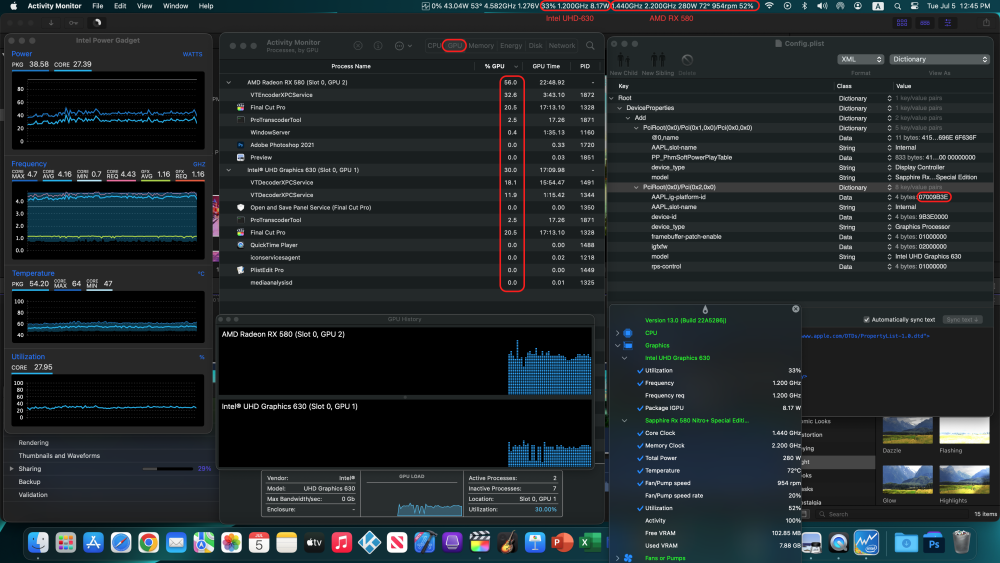1000x563 pixels.
Task: Click the Wi-Fi icon in menu bar
Action: pos(770,6)
